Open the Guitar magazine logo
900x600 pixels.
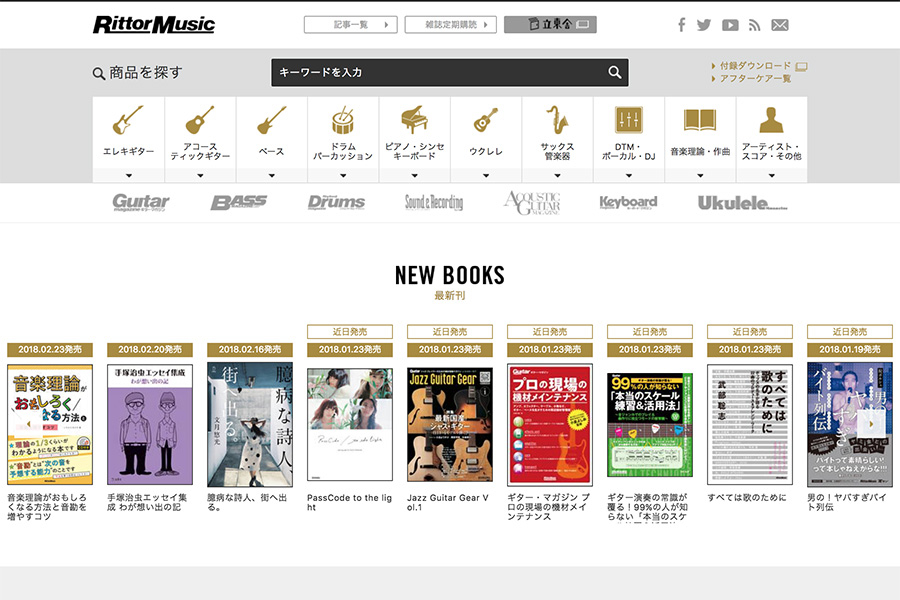(x=141, y=203)
